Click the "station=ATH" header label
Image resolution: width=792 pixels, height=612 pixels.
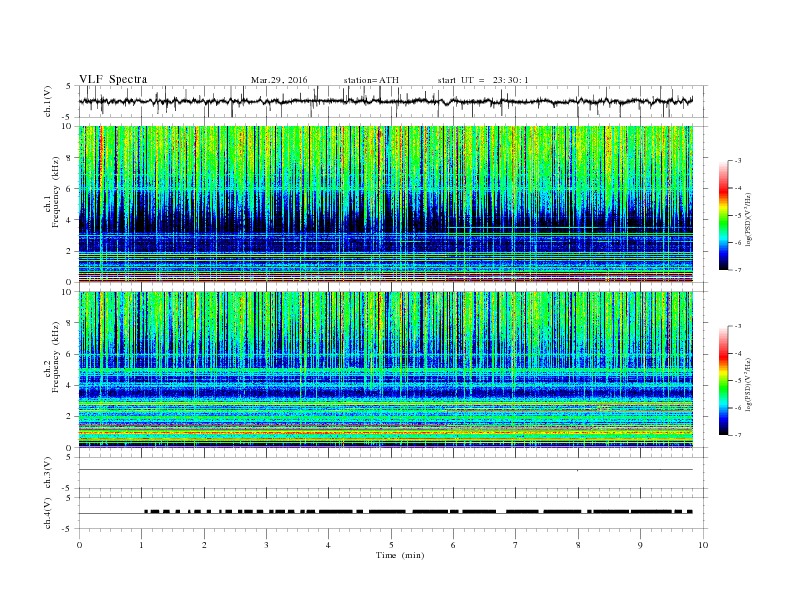(x=371, y=80)
